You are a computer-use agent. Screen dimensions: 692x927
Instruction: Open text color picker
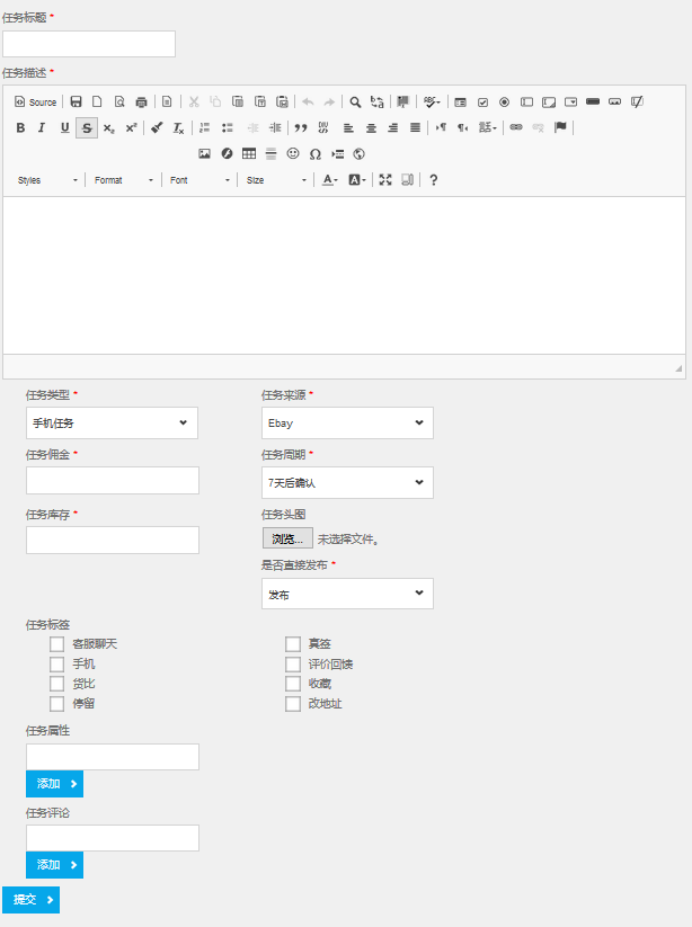(x=330, y=180)
